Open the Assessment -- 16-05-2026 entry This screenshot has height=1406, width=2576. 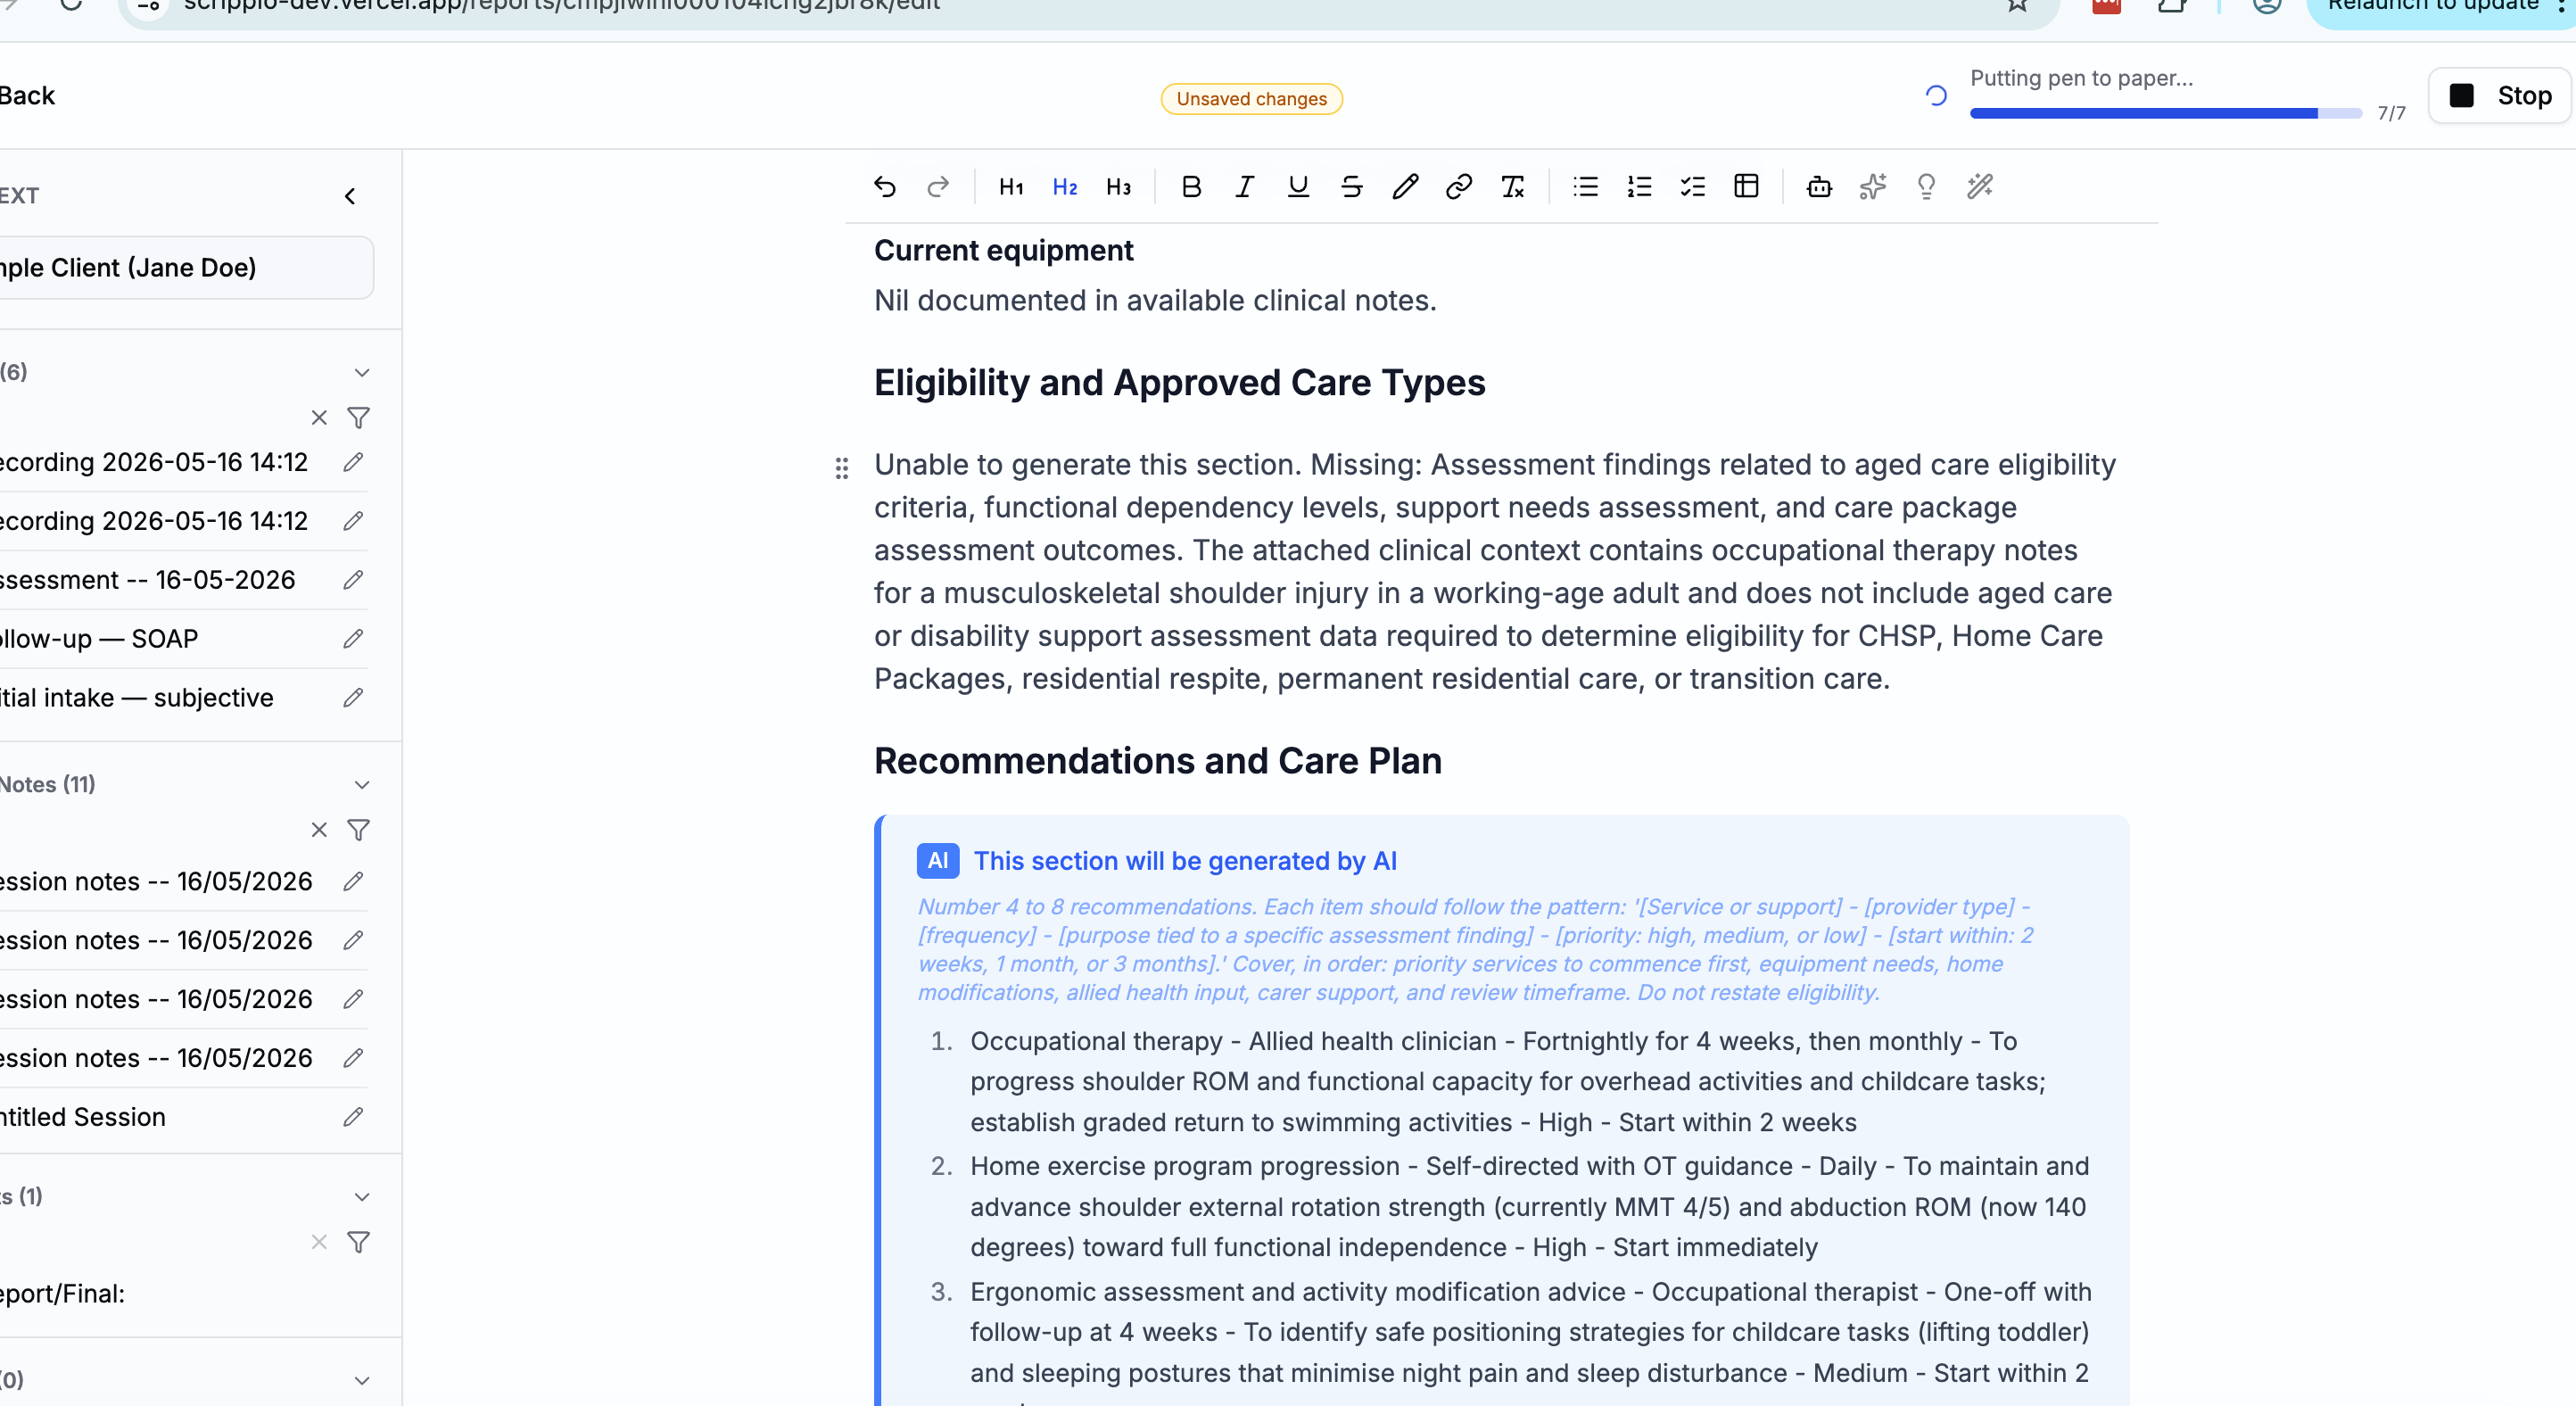tap(147, 580)
